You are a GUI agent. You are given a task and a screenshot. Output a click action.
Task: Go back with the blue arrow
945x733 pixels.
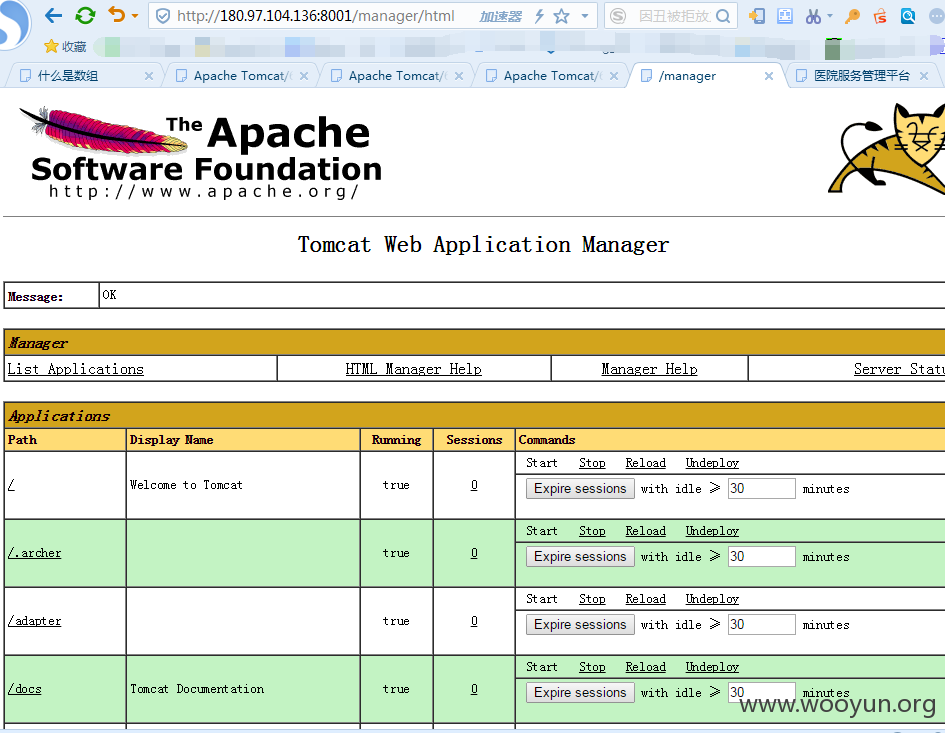[x=54, y=15]
